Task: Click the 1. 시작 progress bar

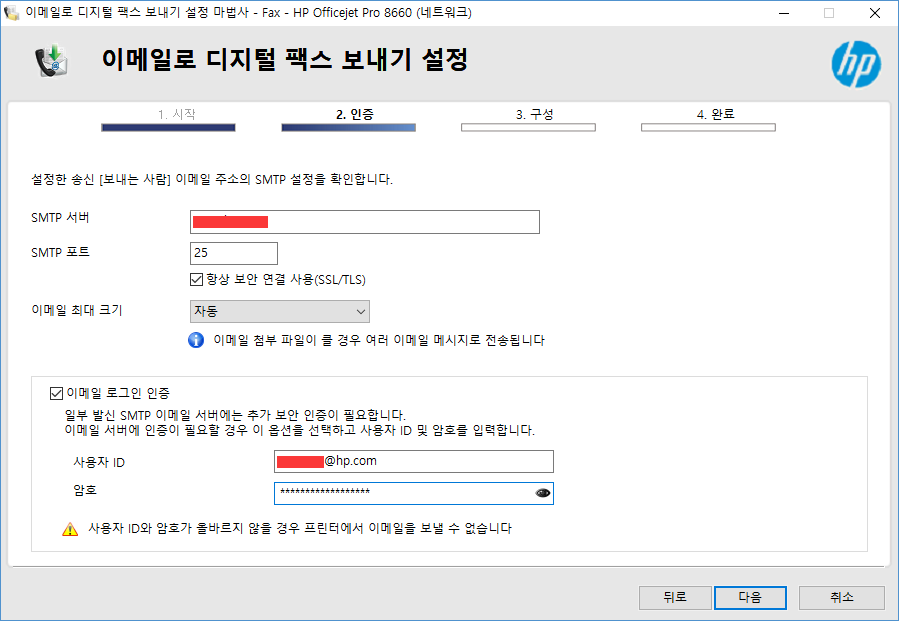Action: (169, 128)
